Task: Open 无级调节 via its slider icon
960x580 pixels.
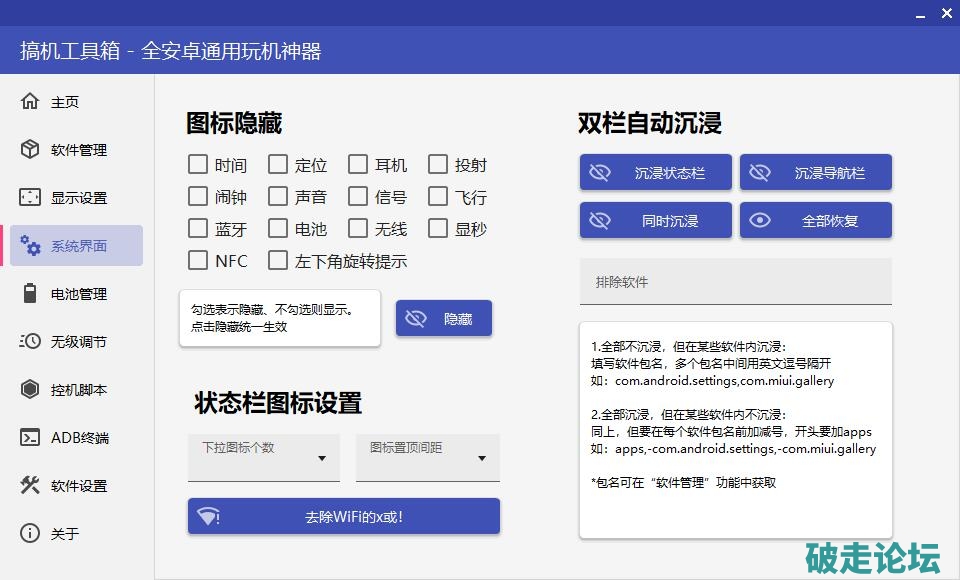Action: pyautogui.click(x=30, y=341)
